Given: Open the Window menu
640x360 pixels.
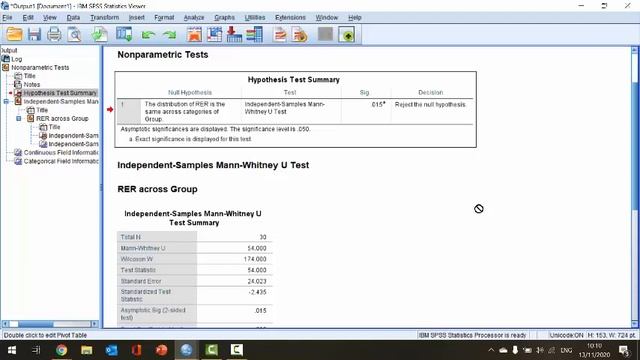Looking at the screenshot, I should pyautogui.click(x=327, y=18).
